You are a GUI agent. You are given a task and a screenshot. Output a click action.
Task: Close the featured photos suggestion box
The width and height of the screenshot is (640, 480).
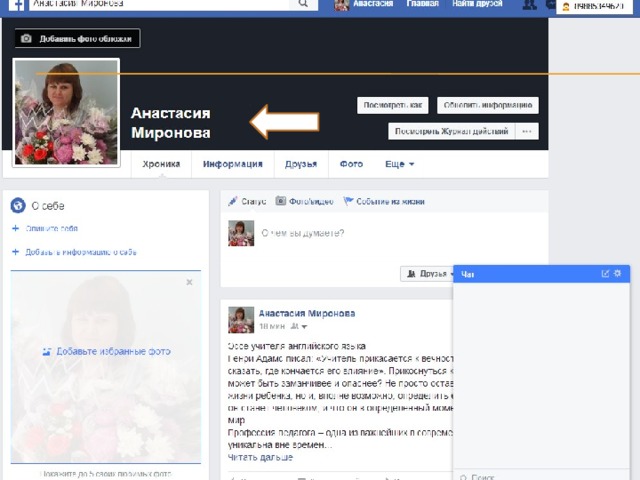189,283
